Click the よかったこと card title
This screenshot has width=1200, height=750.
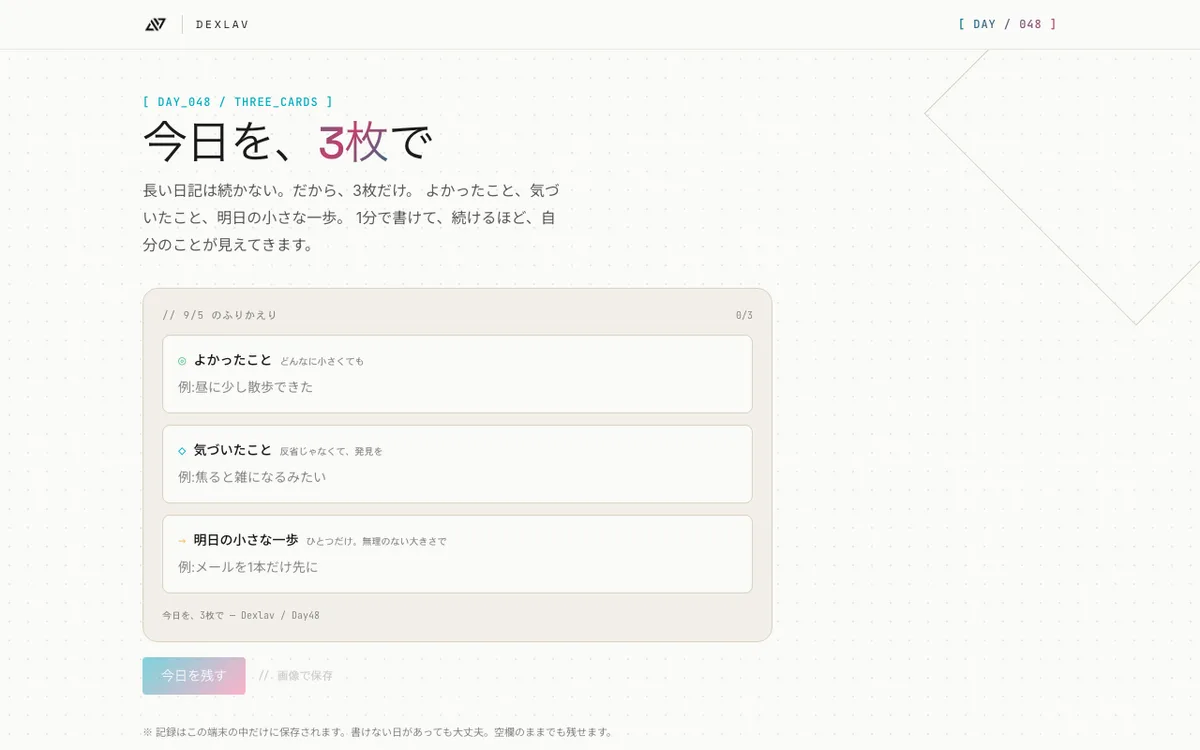click(233, 360)
